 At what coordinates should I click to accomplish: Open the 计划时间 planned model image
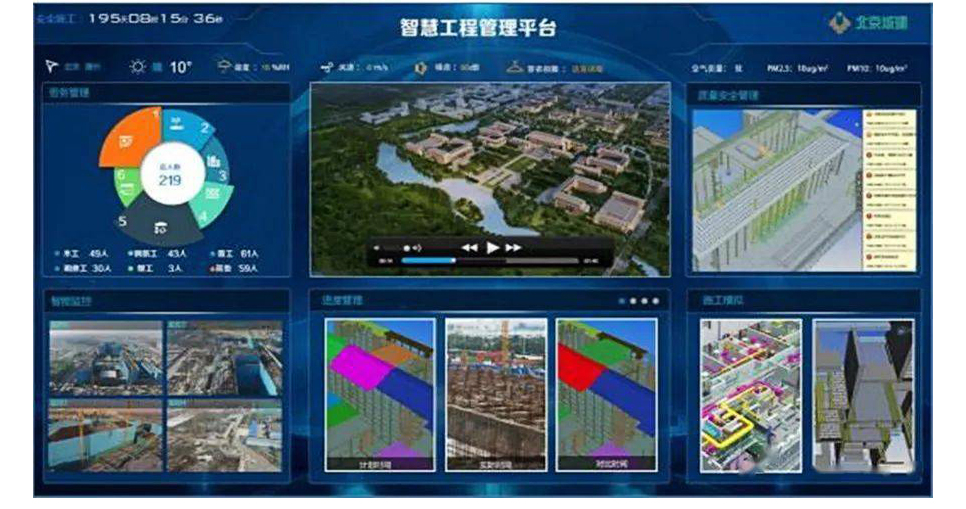(x=380, y=394)
